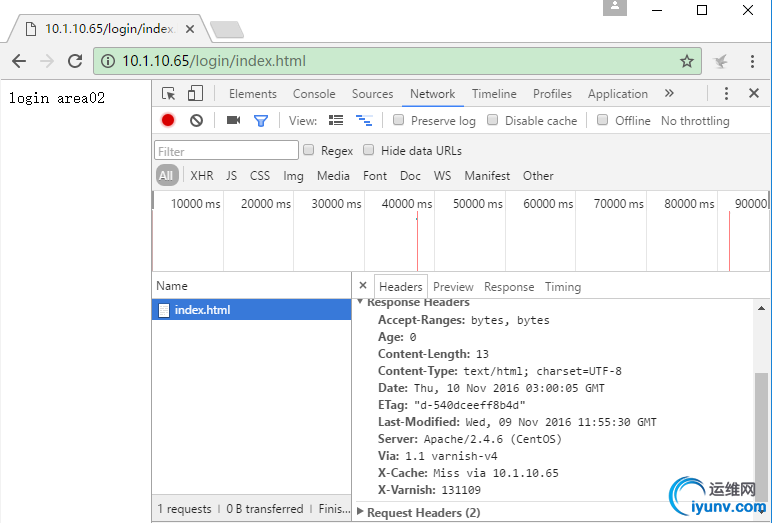Clear the network log
The height and width of the screenshot is (523, 772).
click(196, 120)
